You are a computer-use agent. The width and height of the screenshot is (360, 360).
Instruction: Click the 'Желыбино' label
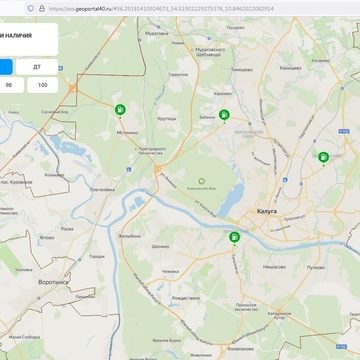click(x=130, y=236)
